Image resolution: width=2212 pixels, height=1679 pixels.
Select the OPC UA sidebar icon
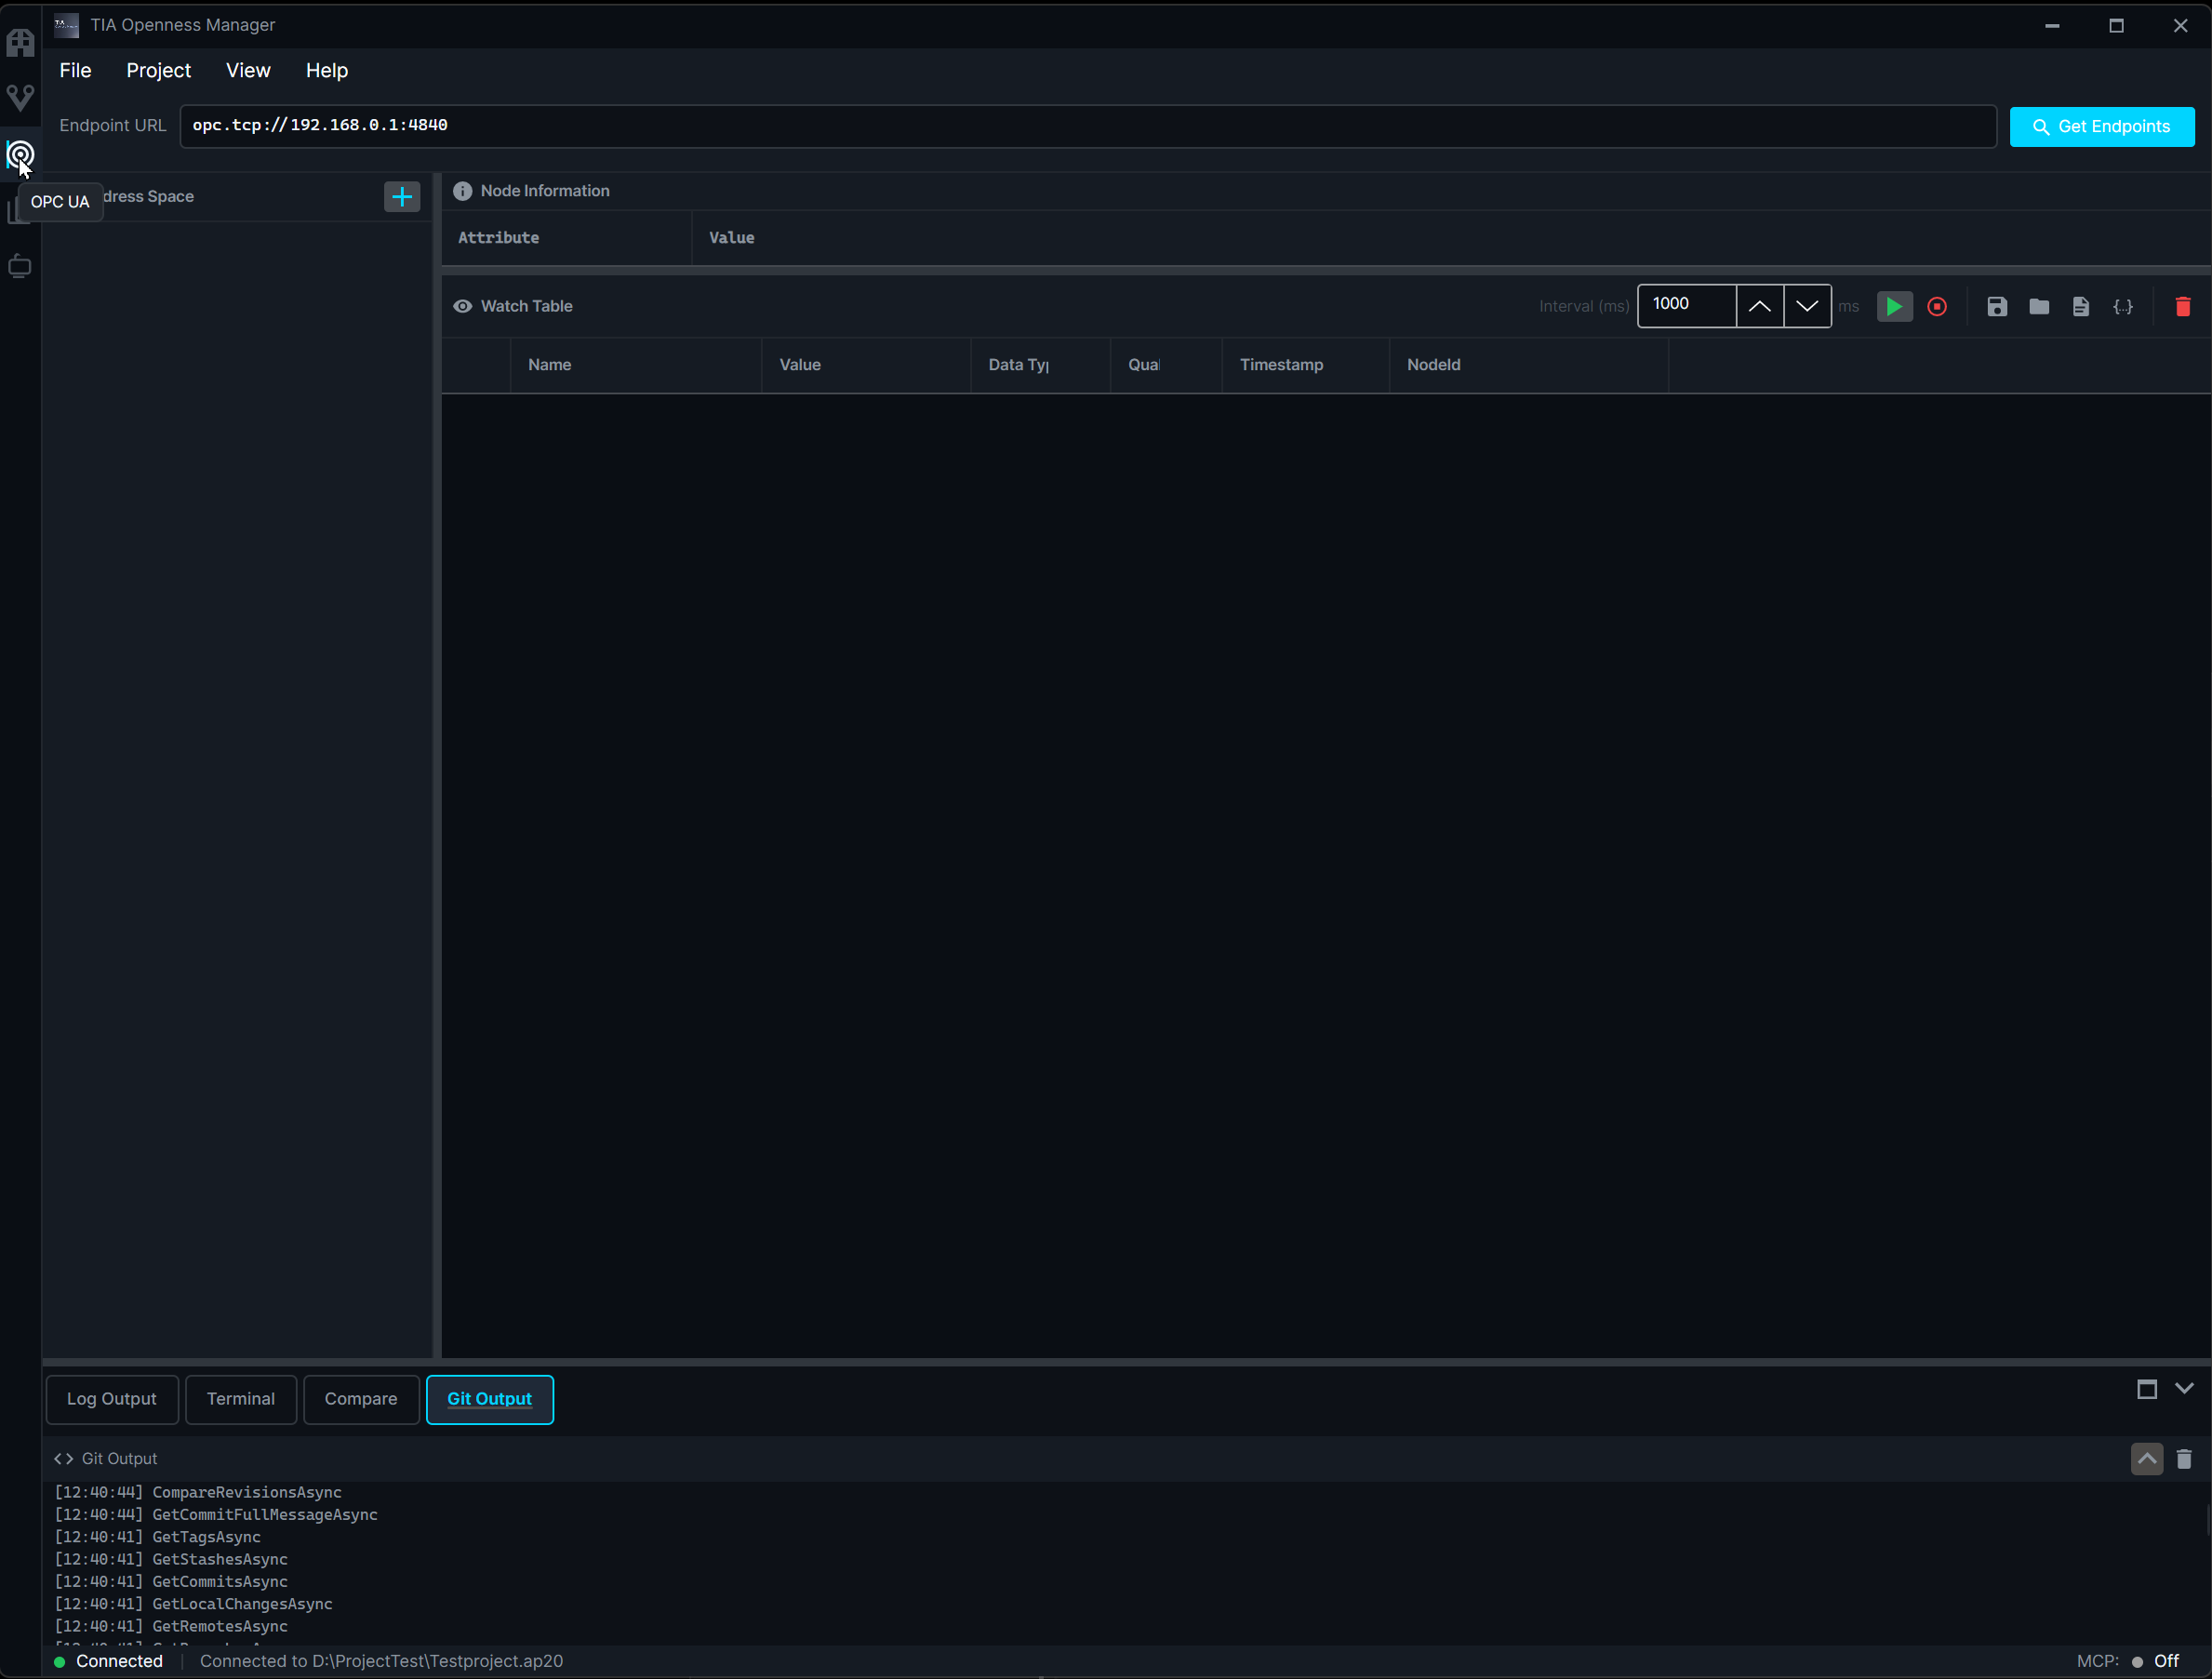click(x=20, y=155)
